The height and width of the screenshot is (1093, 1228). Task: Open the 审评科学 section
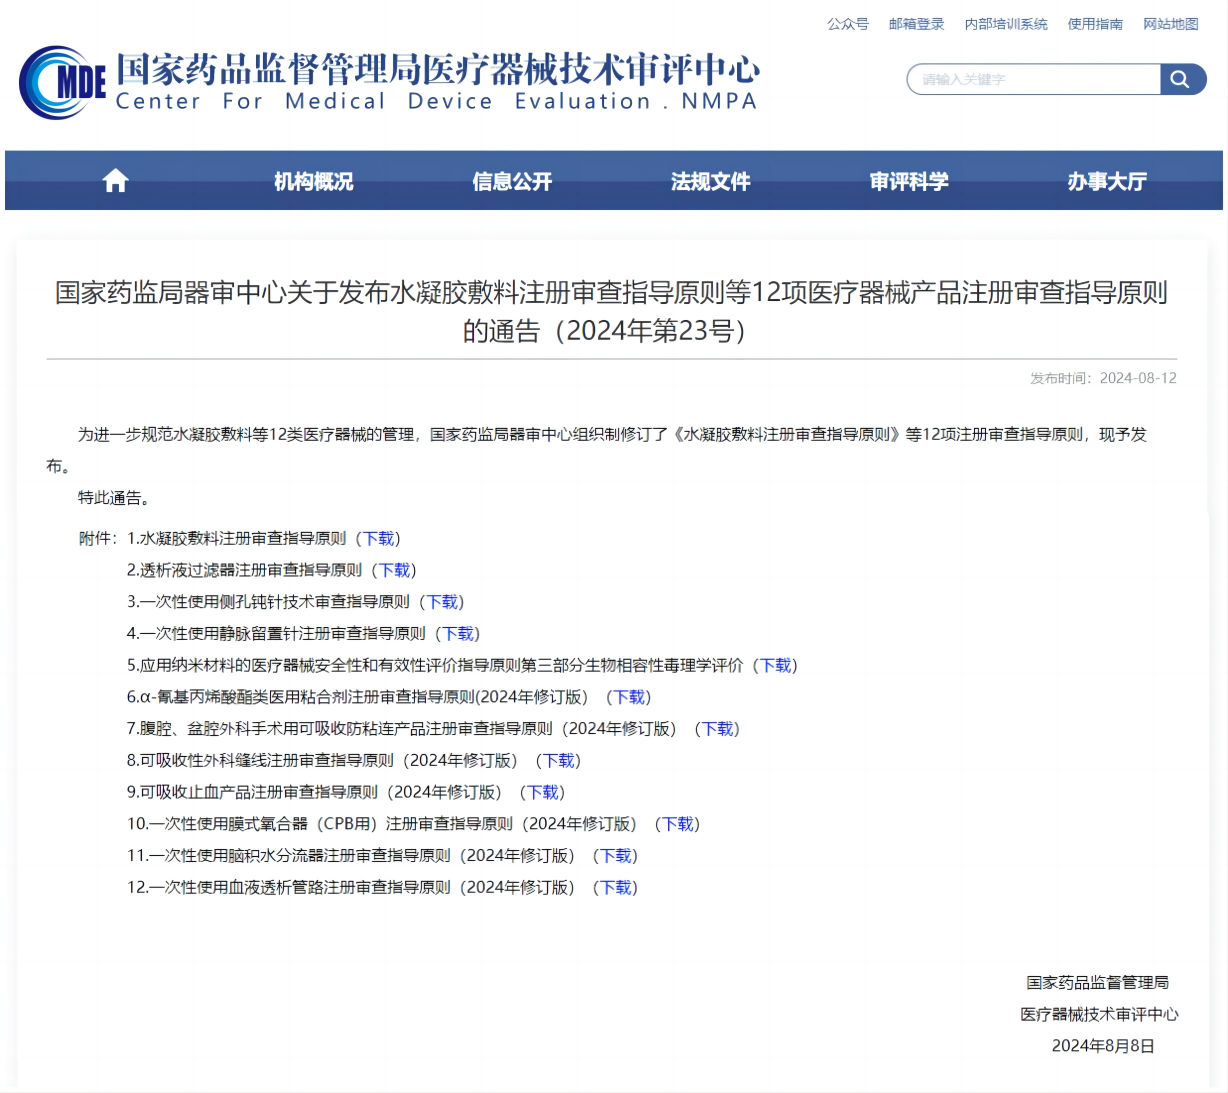[908, 181]
